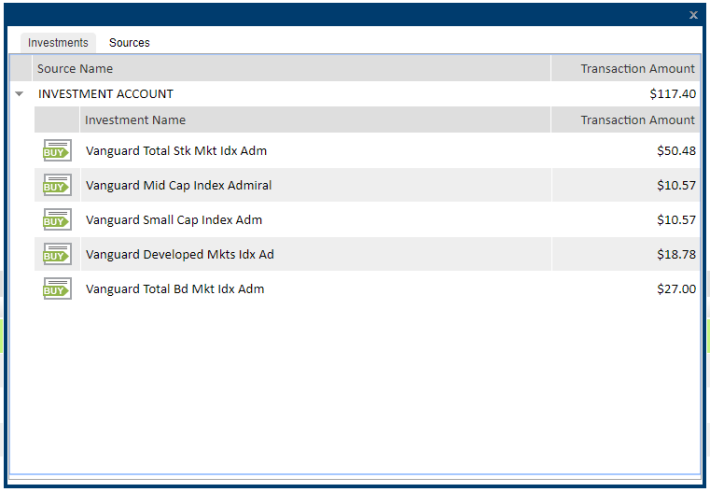
Task: Click BUY icon for Vanguard Total Stk Mkt
Action: [x=57, y=150]
